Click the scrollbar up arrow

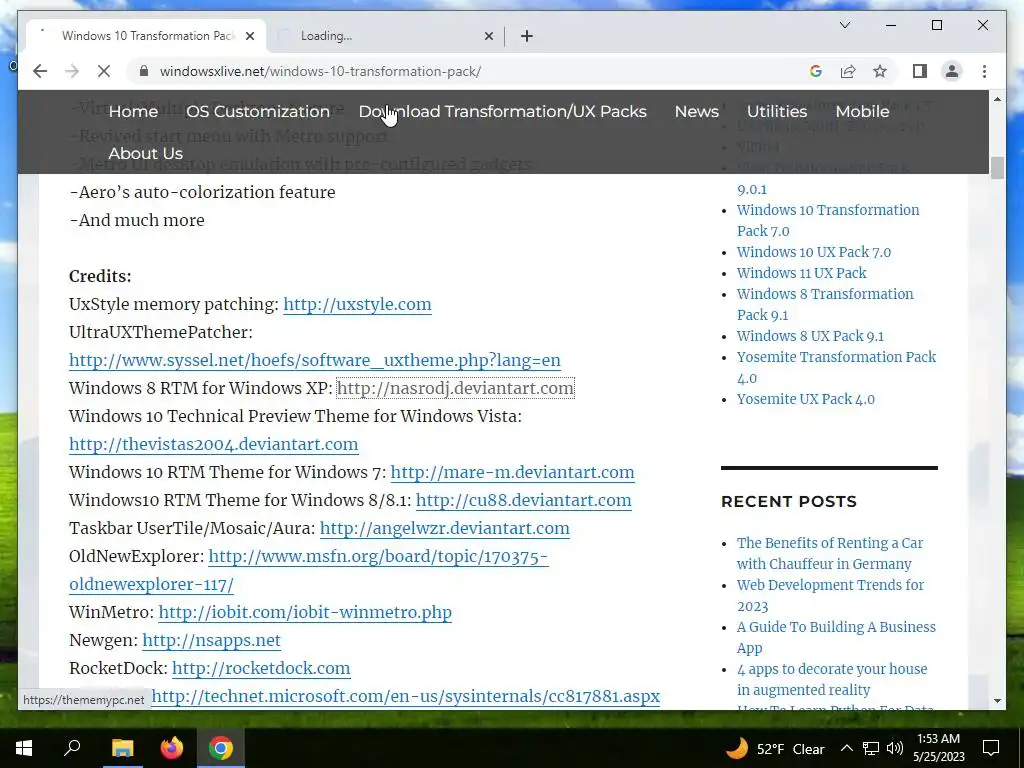tap(997, 99)
